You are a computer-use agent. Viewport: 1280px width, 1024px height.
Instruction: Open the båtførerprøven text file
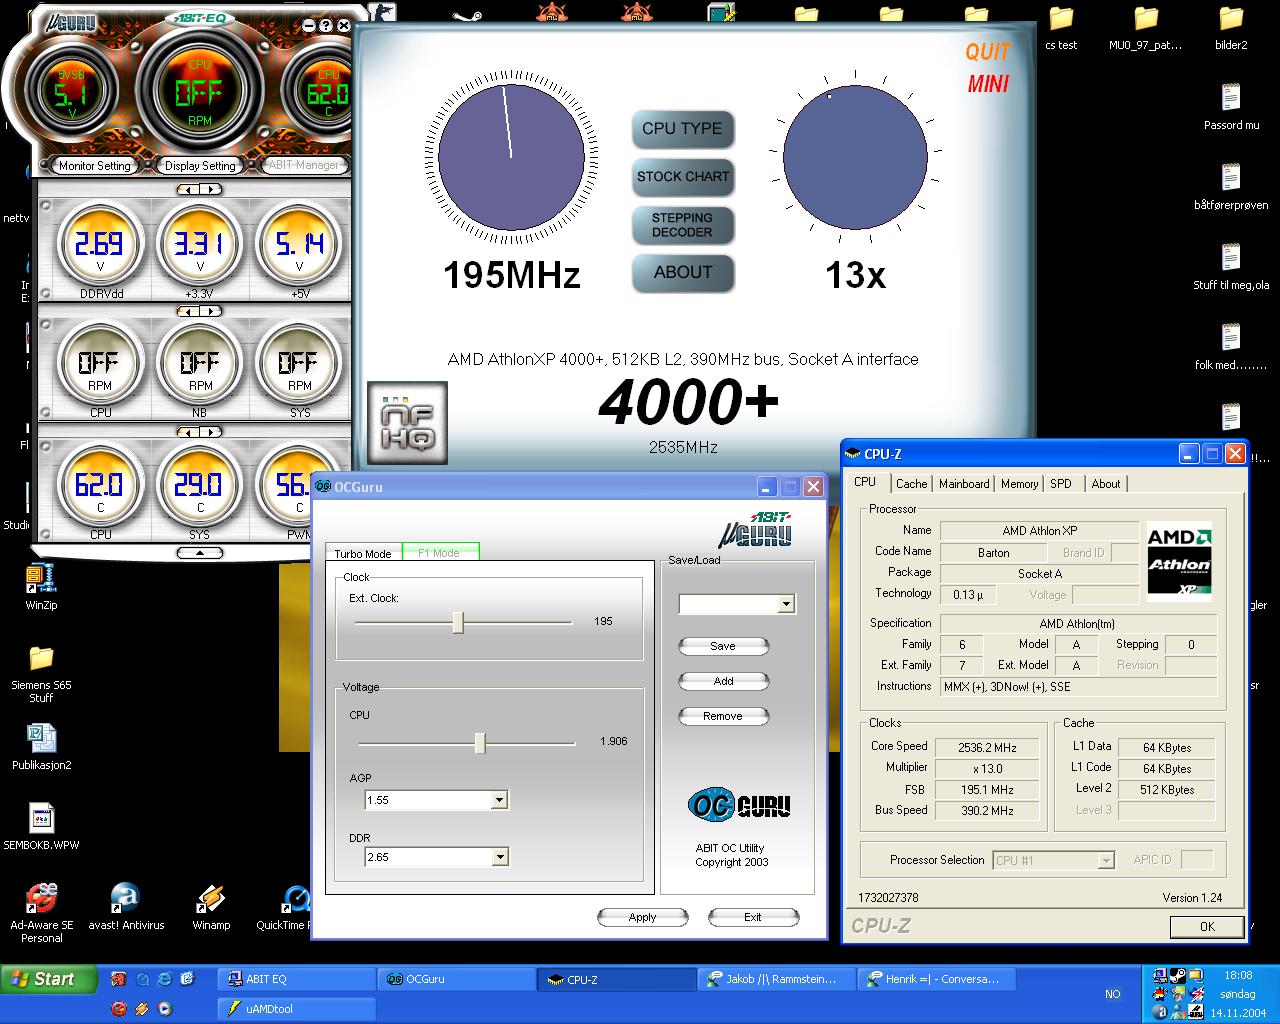tap(1231, 187)
